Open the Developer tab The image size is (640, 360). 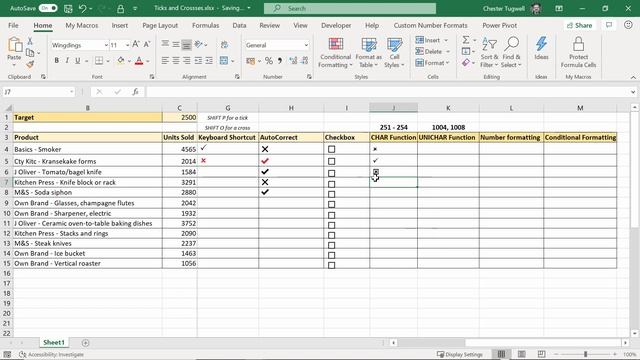coord(336,25)
